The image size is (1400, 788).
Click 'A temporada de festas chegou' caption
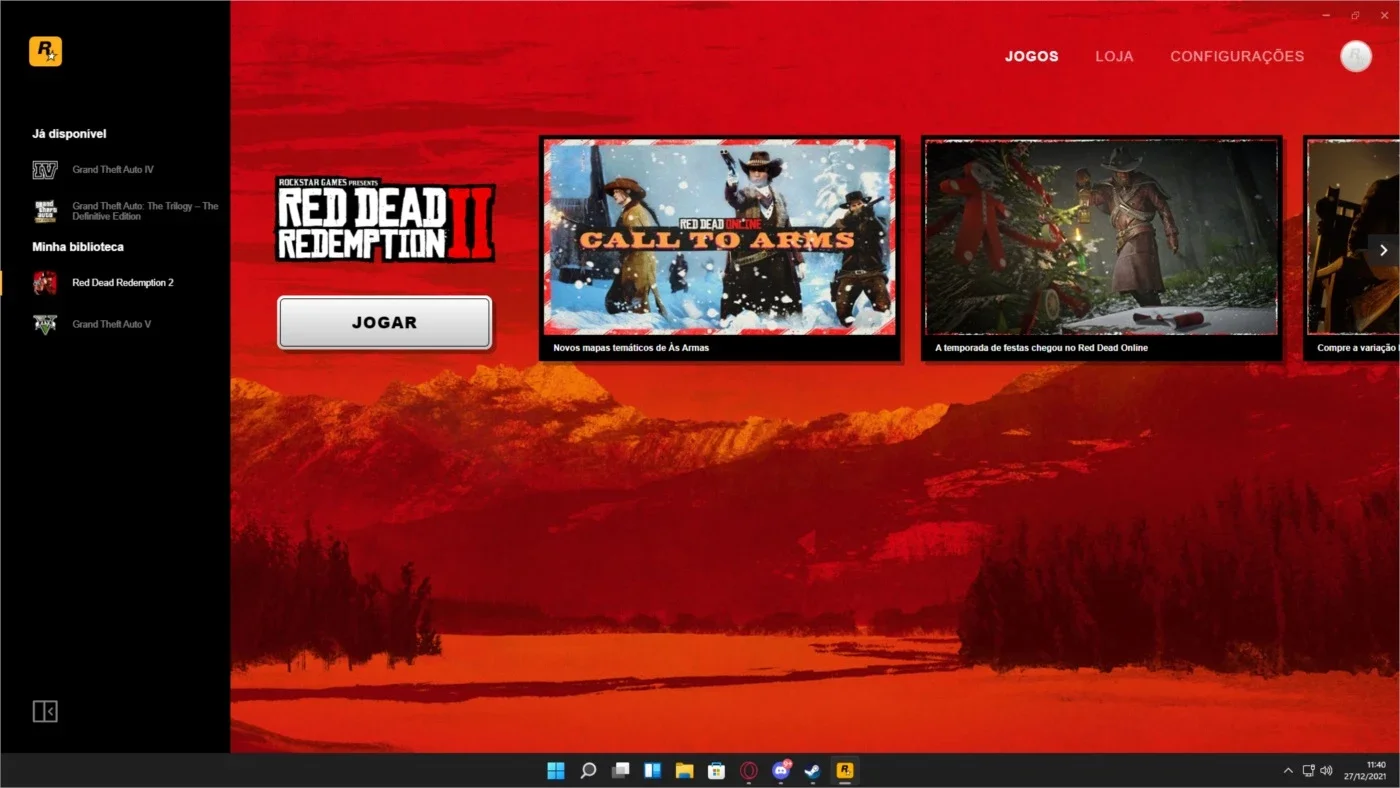point(1041,348)
